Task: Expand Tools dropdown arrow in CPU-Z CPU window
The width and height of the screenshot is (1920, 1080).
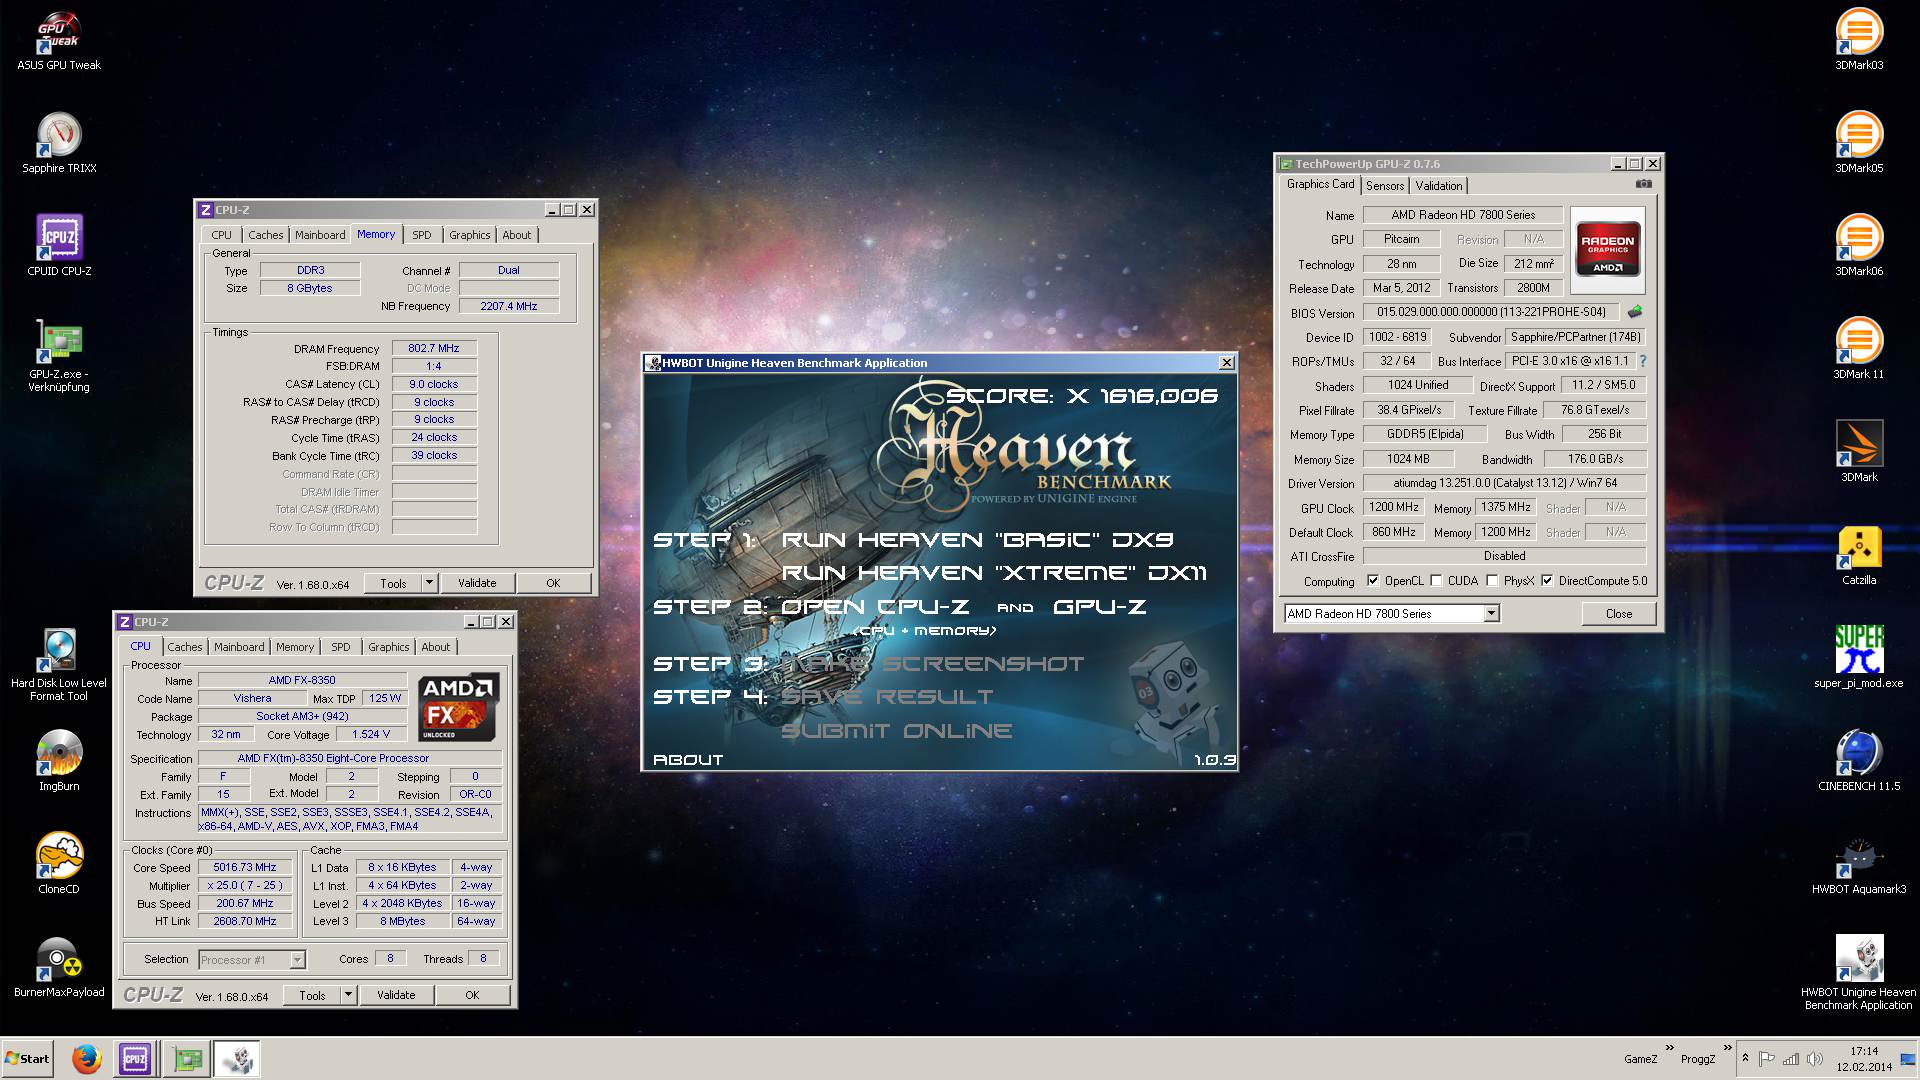Action: [348, 995]
